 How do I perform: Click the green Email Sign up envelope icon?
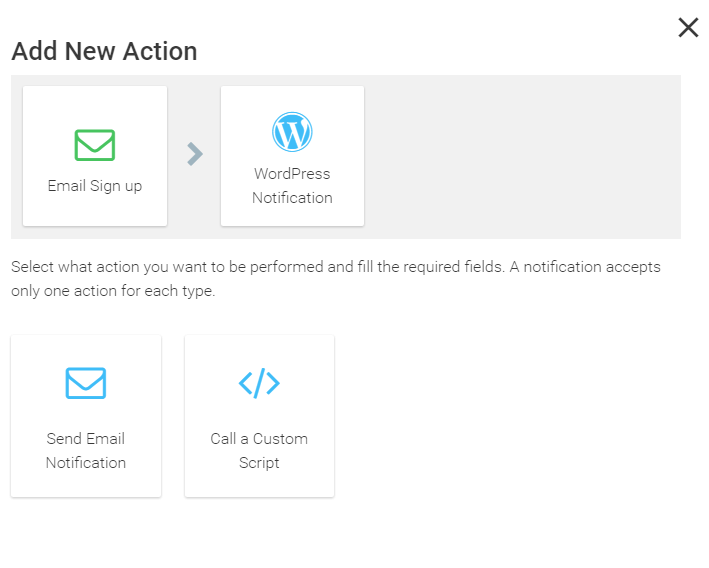pos(95,145)
